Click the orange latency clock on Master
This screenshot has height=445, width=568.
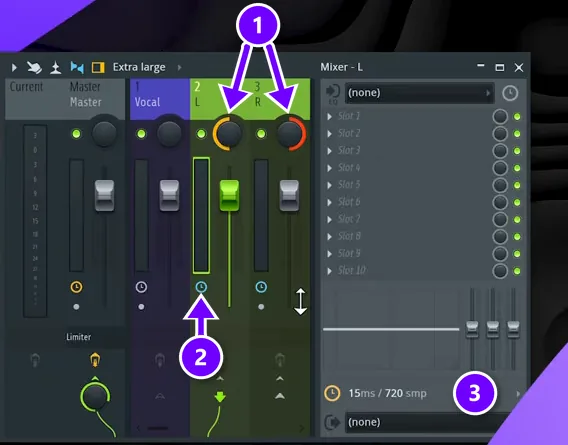click(76, 287)
